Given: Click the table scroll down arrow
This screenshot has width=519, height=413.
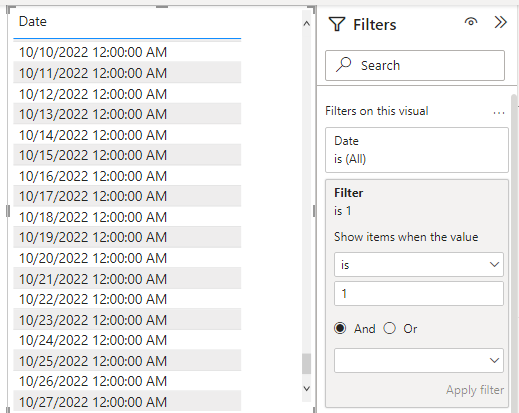Looking at the screenshot, I should coord(307,388).
